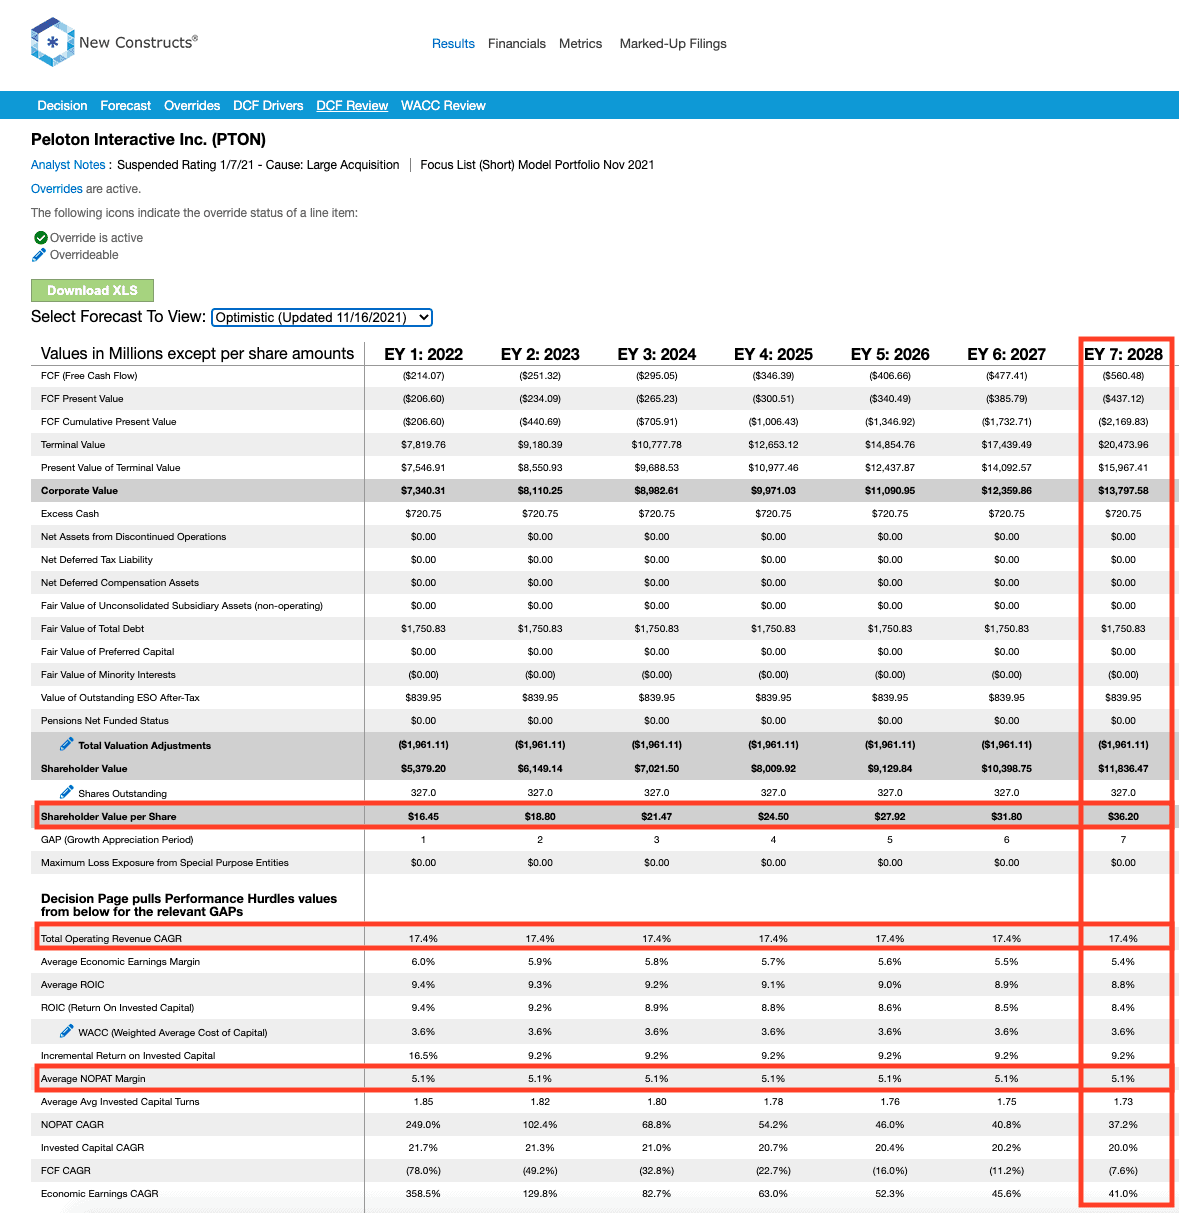Image resolution: width=1179 pixels, height=1213 pixels.
Task: Click the FCF Cumulative Present Value label
Action: click(x=109, y=422)
